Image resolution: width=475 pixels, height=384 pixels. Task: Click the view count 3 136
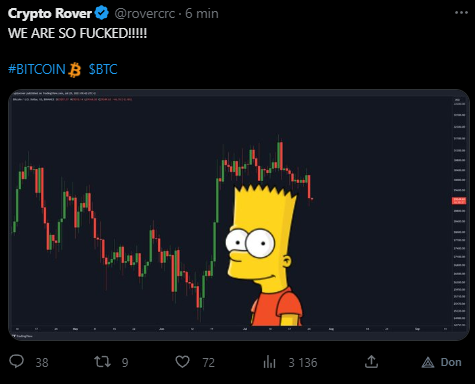click(303, 362)
